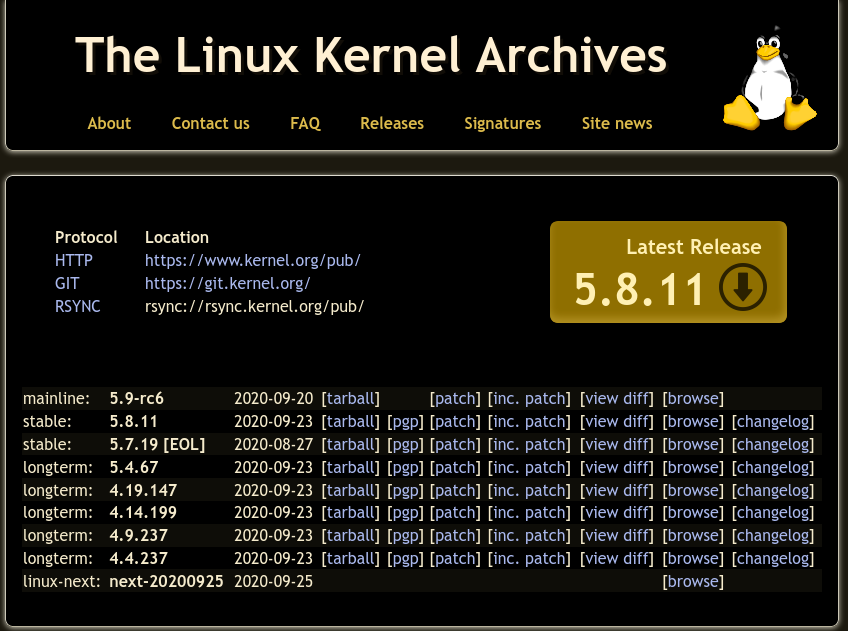View diff for longterm 4.19.147

[617, 490]
